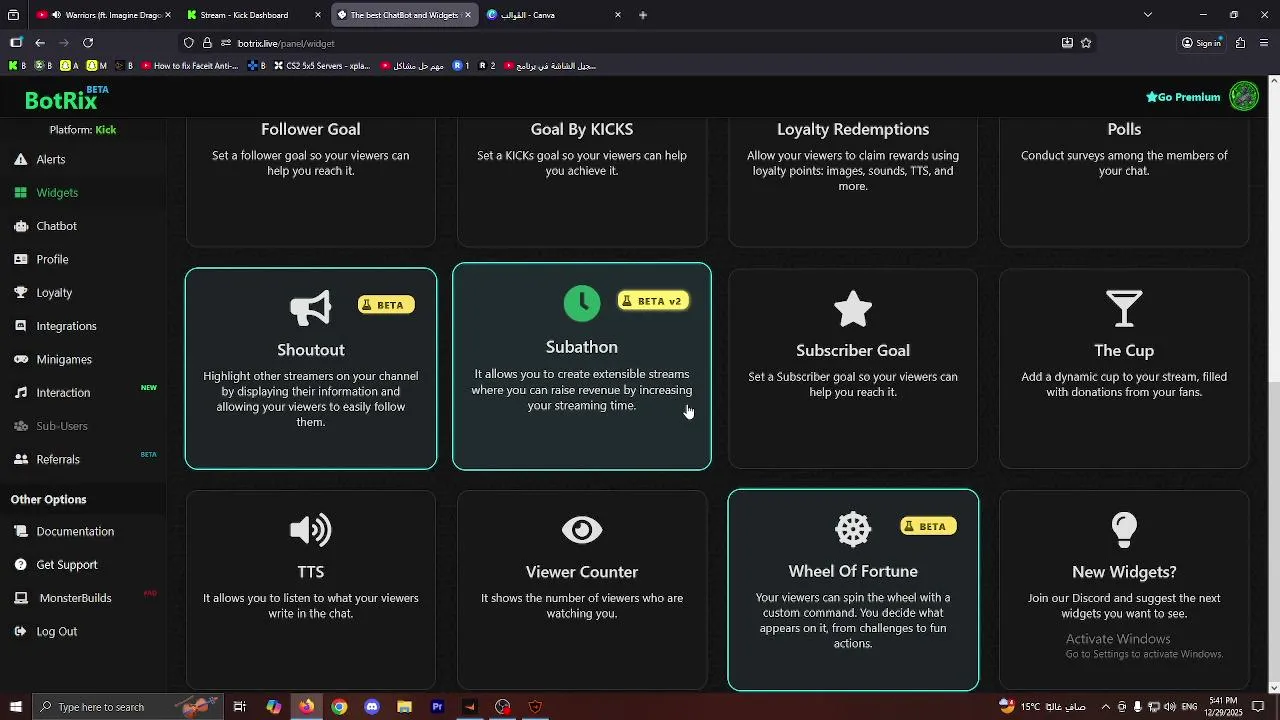Click the Subathon BETA v2 badge
This screenshot has height=720, width=1280.
tap(653, 301)
